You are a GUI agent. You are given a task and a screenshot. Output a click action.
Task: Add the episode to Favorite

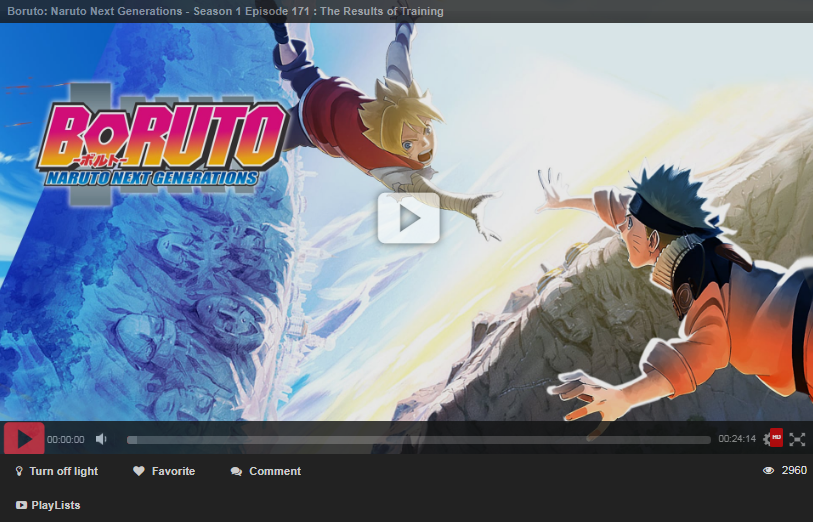(x=164, y=471)
